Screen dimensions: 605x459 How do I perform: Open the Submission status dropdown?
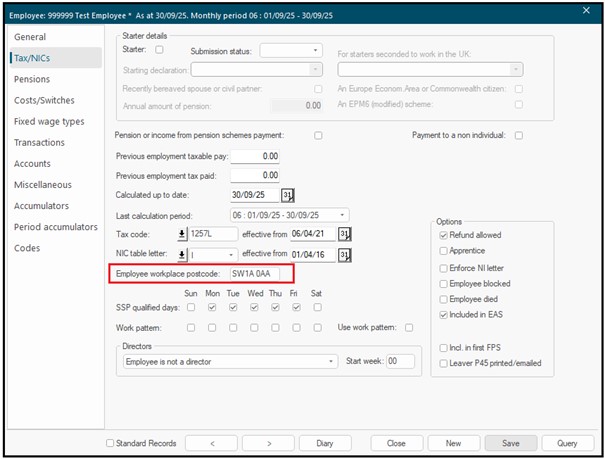pos(315,50)
